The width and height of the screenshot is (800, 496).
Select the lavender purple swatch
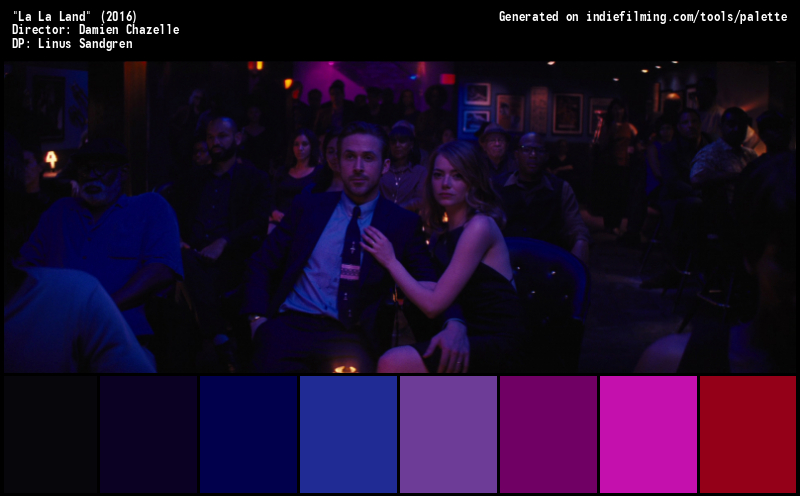[x=448, y=434]
